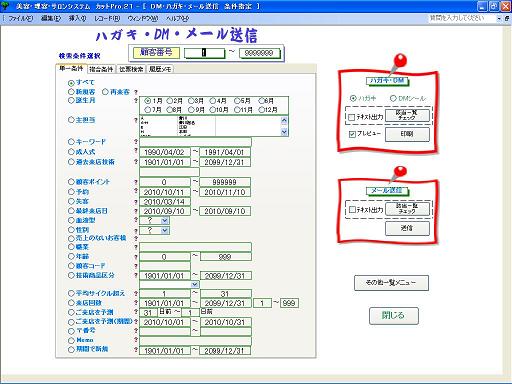Click the red pushpin above メール送信 panel
Viewport: 512px width, 384px height.
pos(399,174)
